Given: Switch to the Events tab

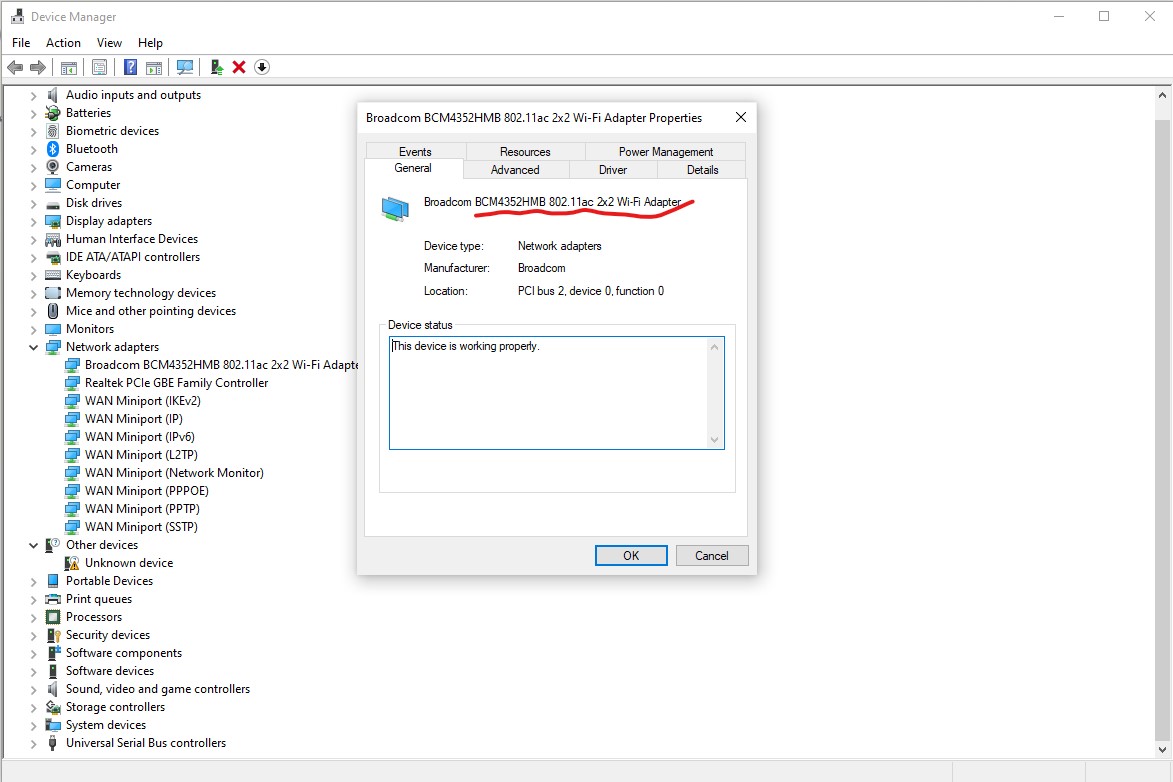Looking at the screenshot, I should tap(415, 152).
